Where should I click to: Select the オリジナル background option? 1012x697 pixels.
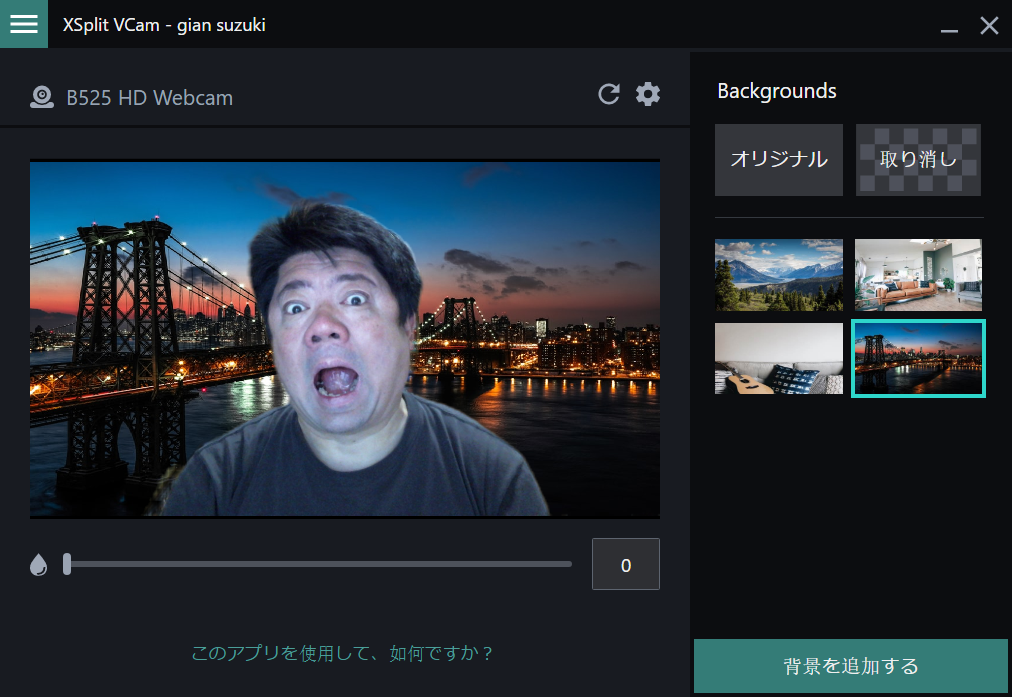pos(778,160)
